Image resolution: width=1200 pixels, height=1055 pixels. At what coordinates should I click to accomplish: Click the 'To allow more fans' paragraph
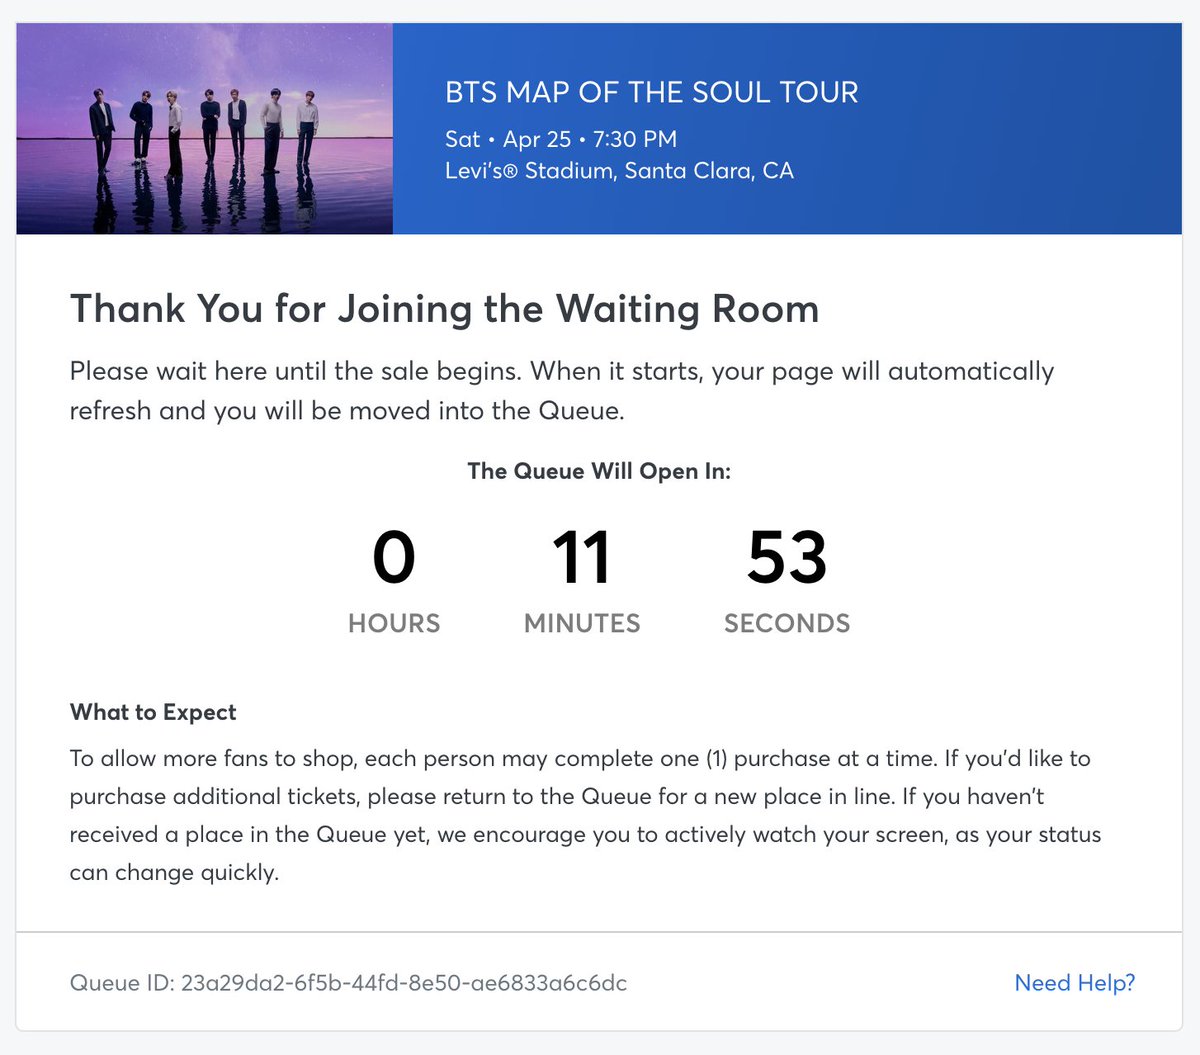click(585, 815)
